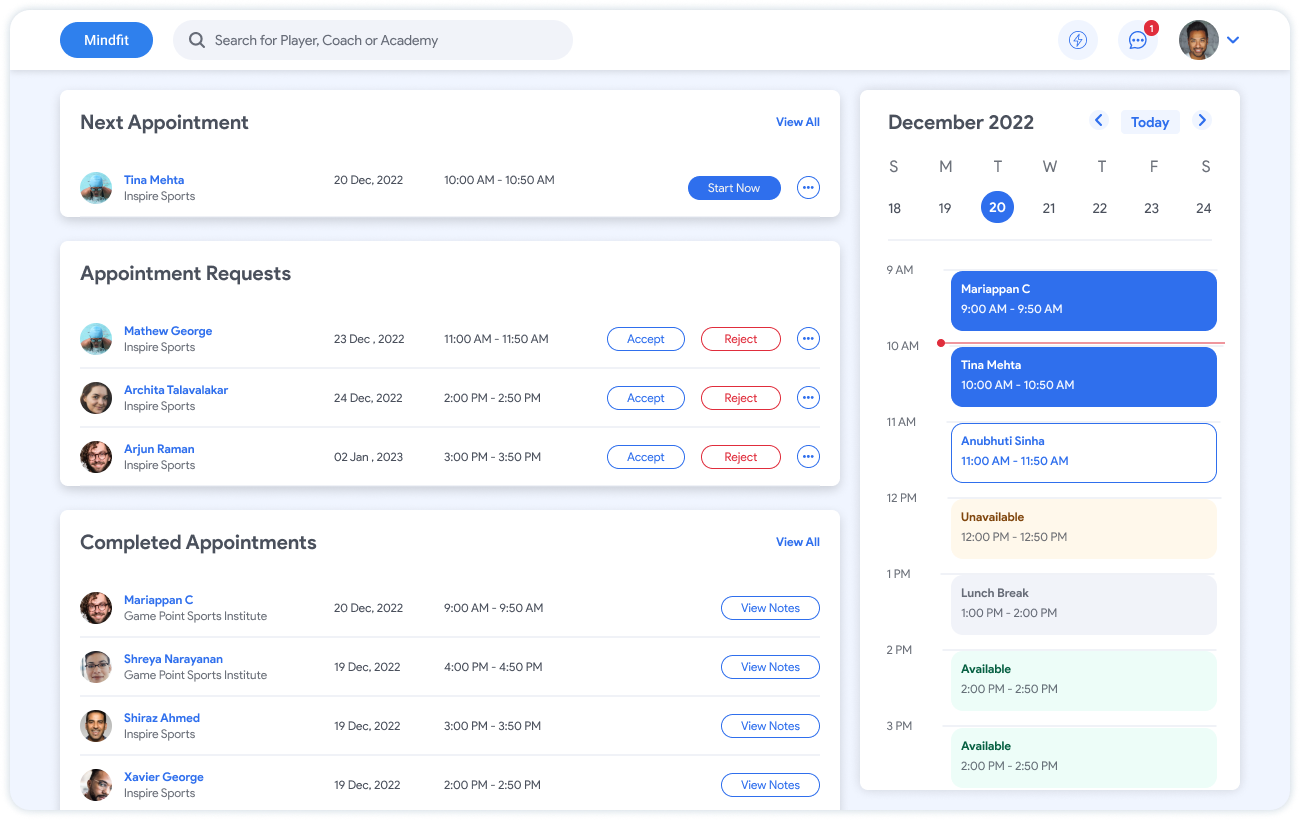This screenshot has height=820, width=1300.
Task: Accept Archita Talavalakar's appointment request
Action: pos(646,398)
